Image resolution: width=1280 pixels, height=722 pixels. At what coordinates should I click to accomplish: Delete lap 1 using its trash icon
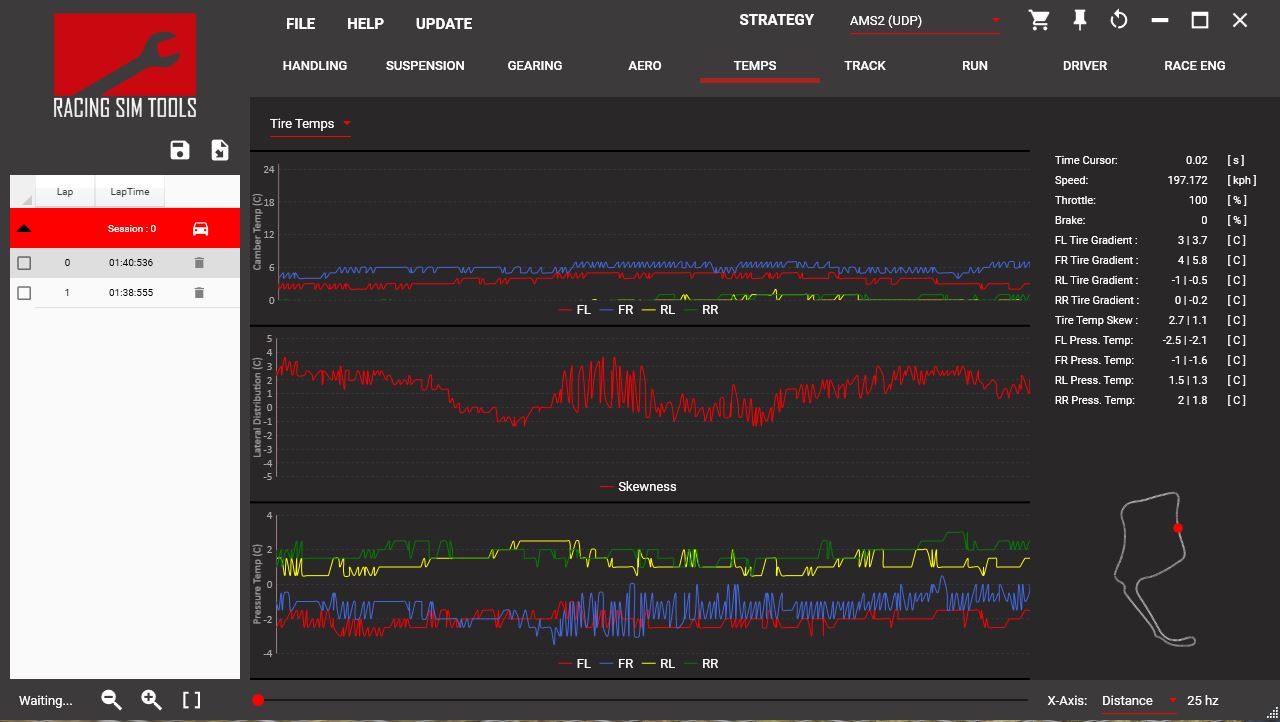(x=199, y=293)
